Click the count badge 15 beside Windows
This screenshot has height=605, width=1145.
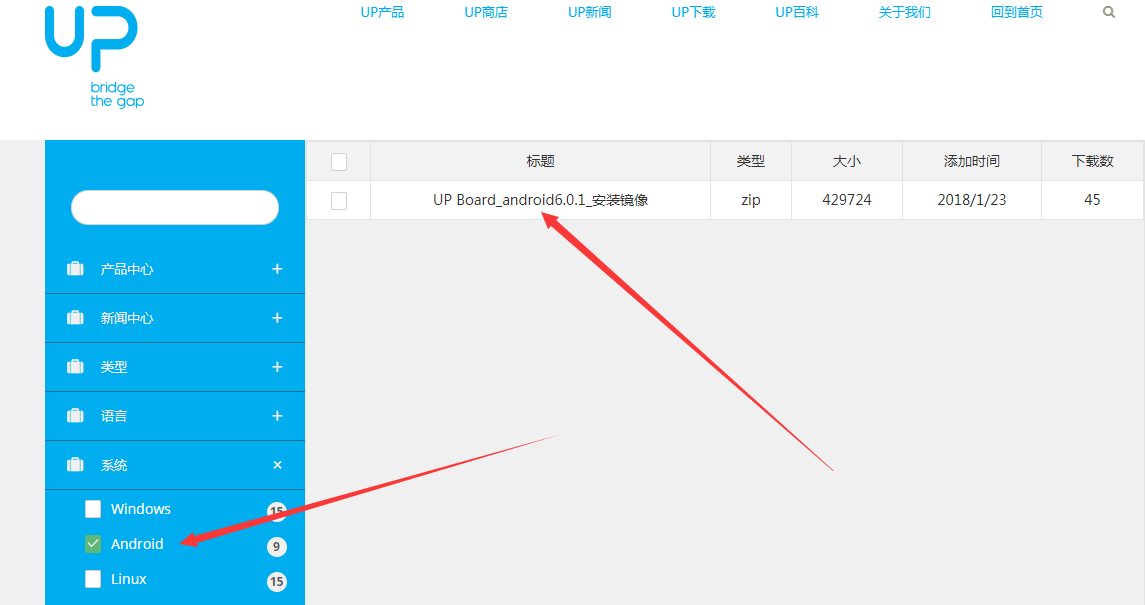pos(277,509)
